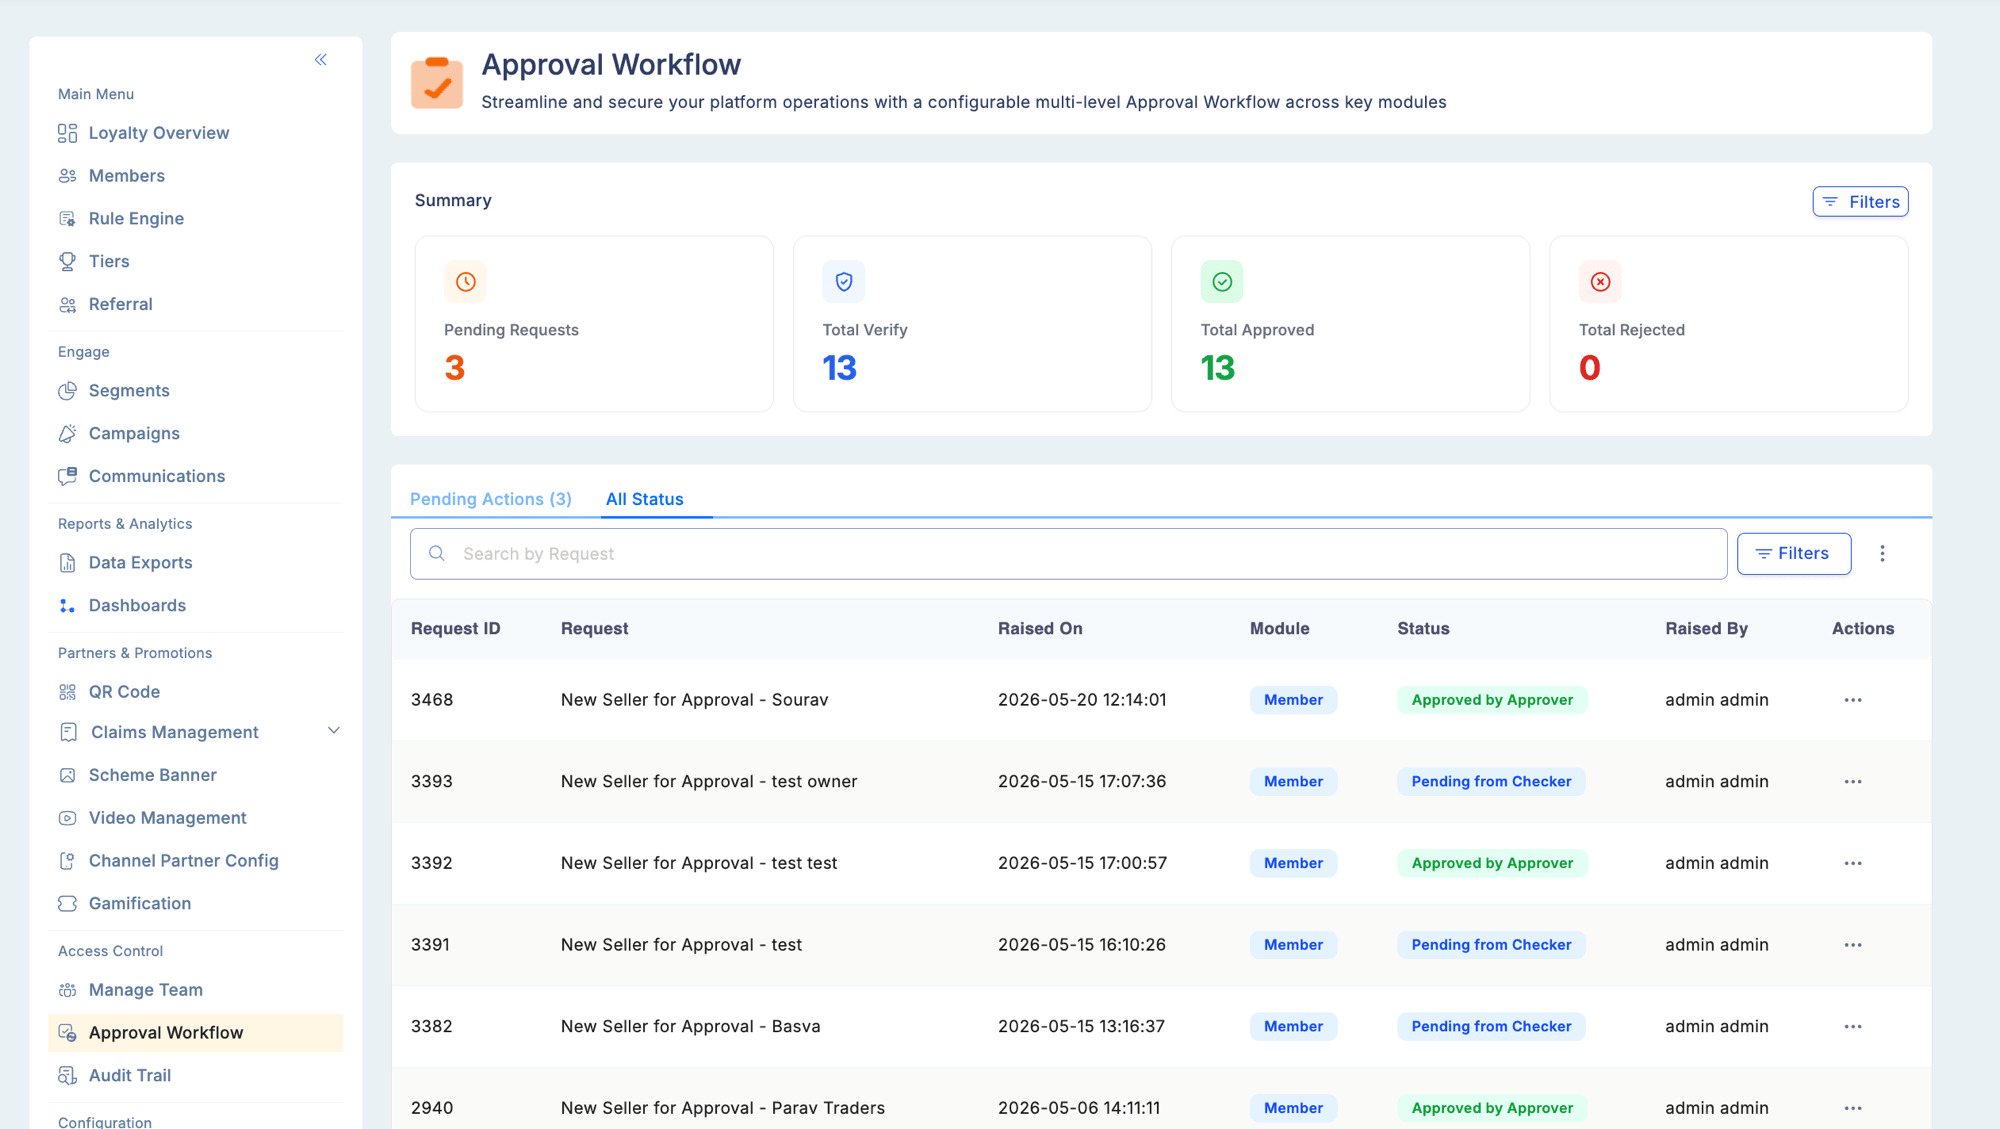Click request text 'New Seller for Approval - Parav Traders'

click(x=723, y=1108)
